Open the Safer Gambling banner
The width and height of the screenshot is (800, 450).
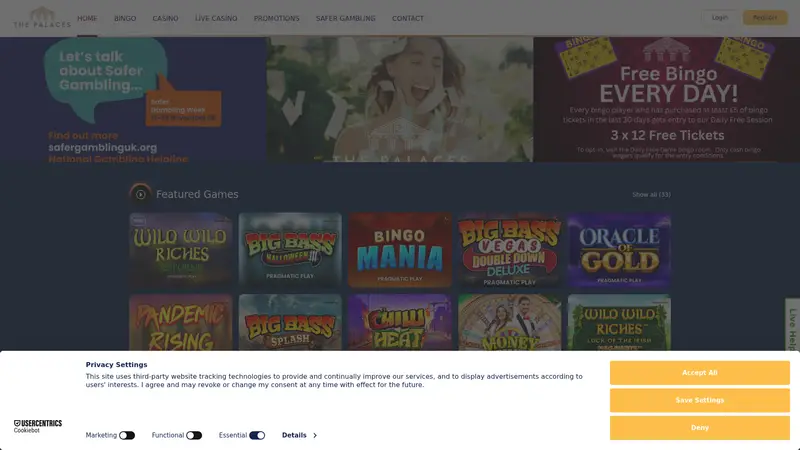click(x=133, y=99)
